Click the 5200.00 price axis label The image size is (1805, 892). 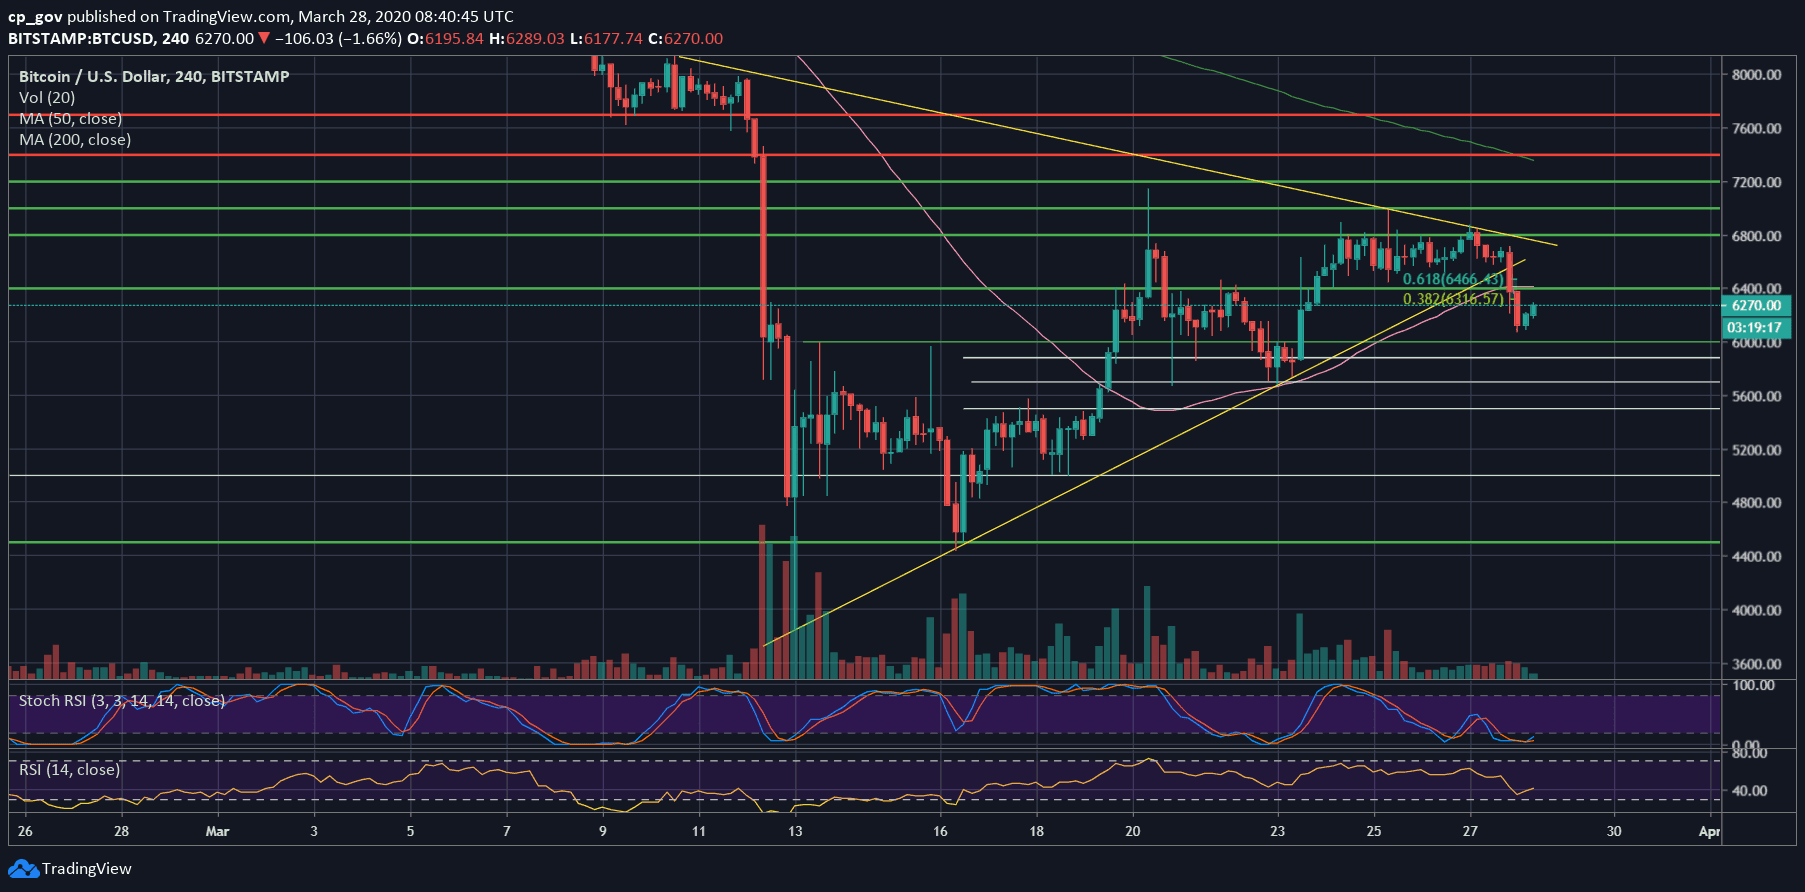[1756, 450]
